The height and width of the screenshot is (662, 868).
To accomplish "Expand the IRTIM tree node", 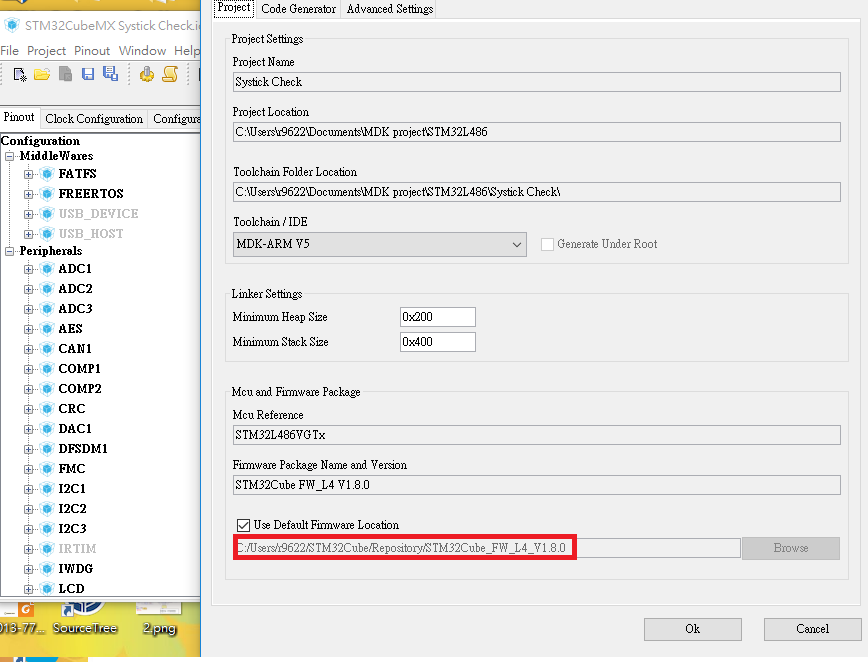I will 28,549.
